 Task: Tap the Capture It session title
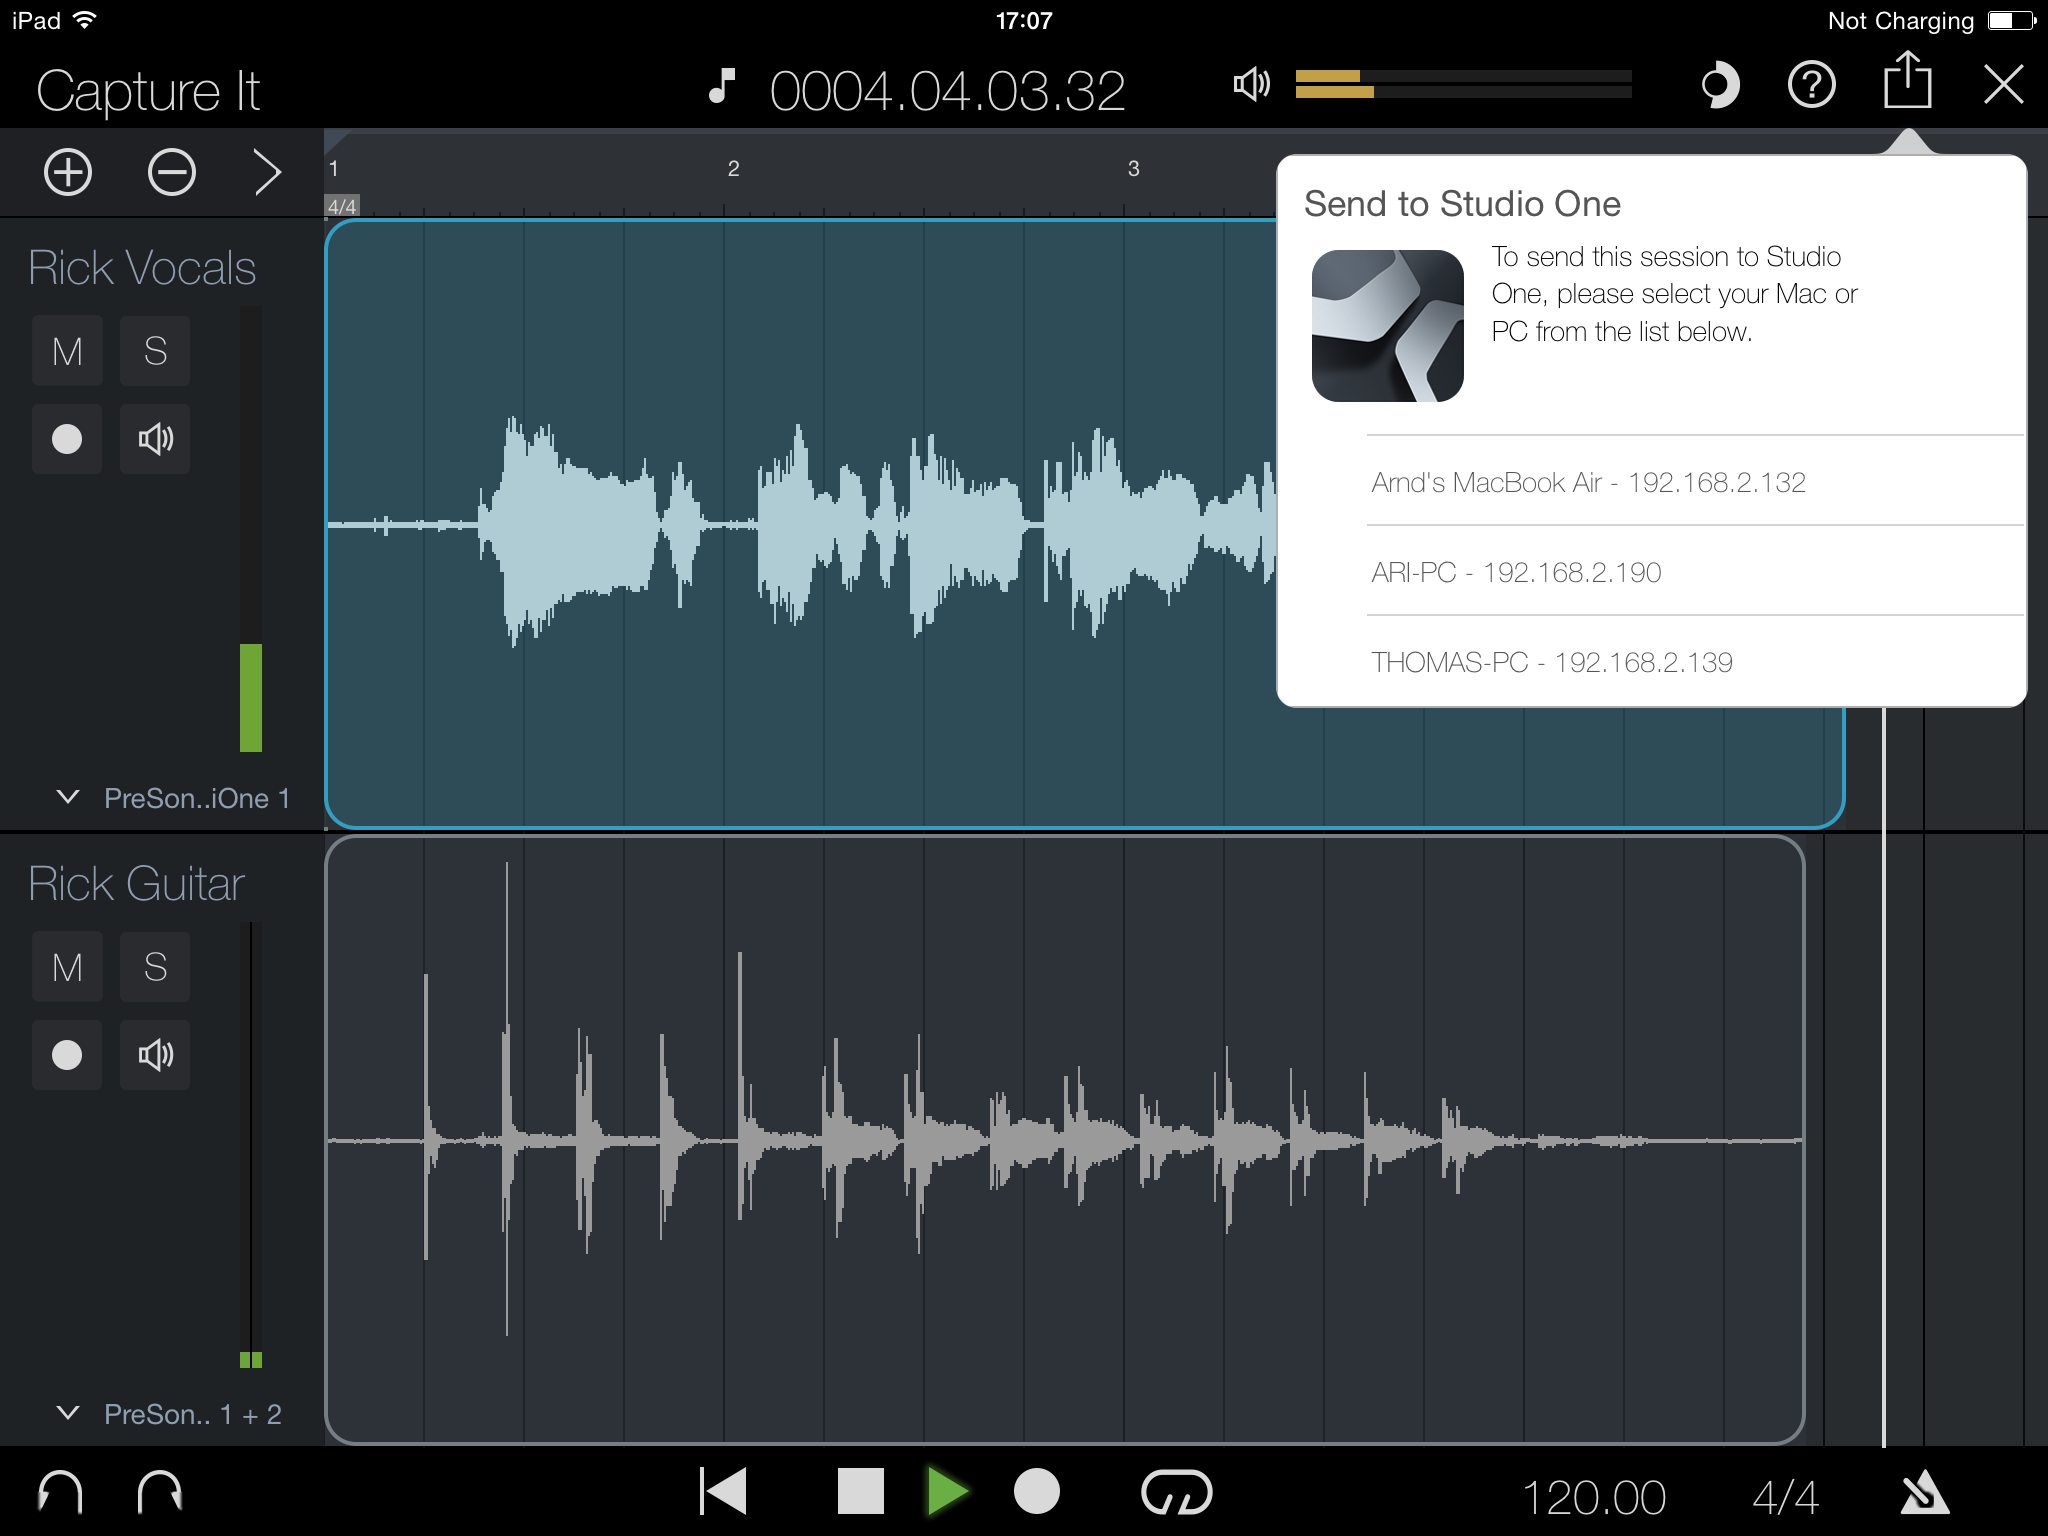[148, 92]
